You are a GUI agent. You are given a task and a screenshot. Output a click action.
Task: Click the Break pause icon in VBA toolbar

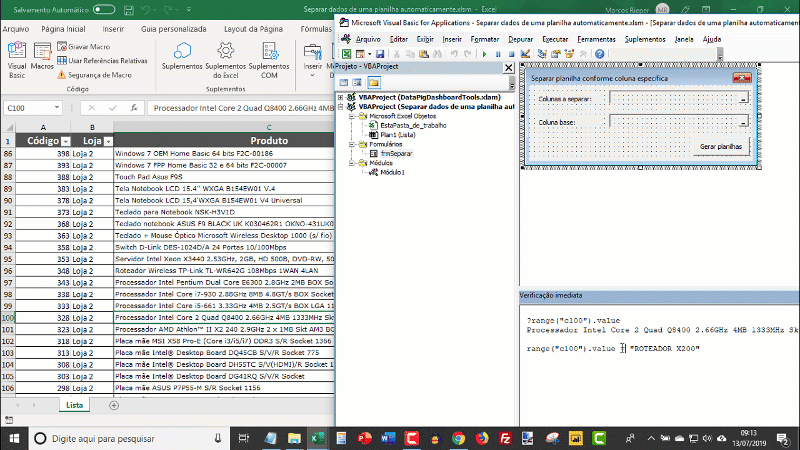tap(498, 54)
